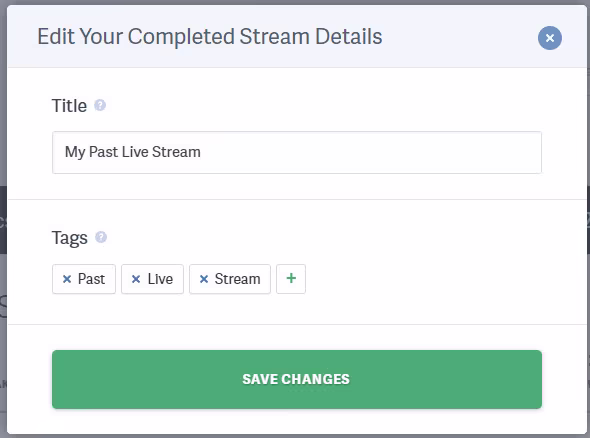Open the Title help question-mark icon
This screenshot has width=590, height=438.
point(100,105)
